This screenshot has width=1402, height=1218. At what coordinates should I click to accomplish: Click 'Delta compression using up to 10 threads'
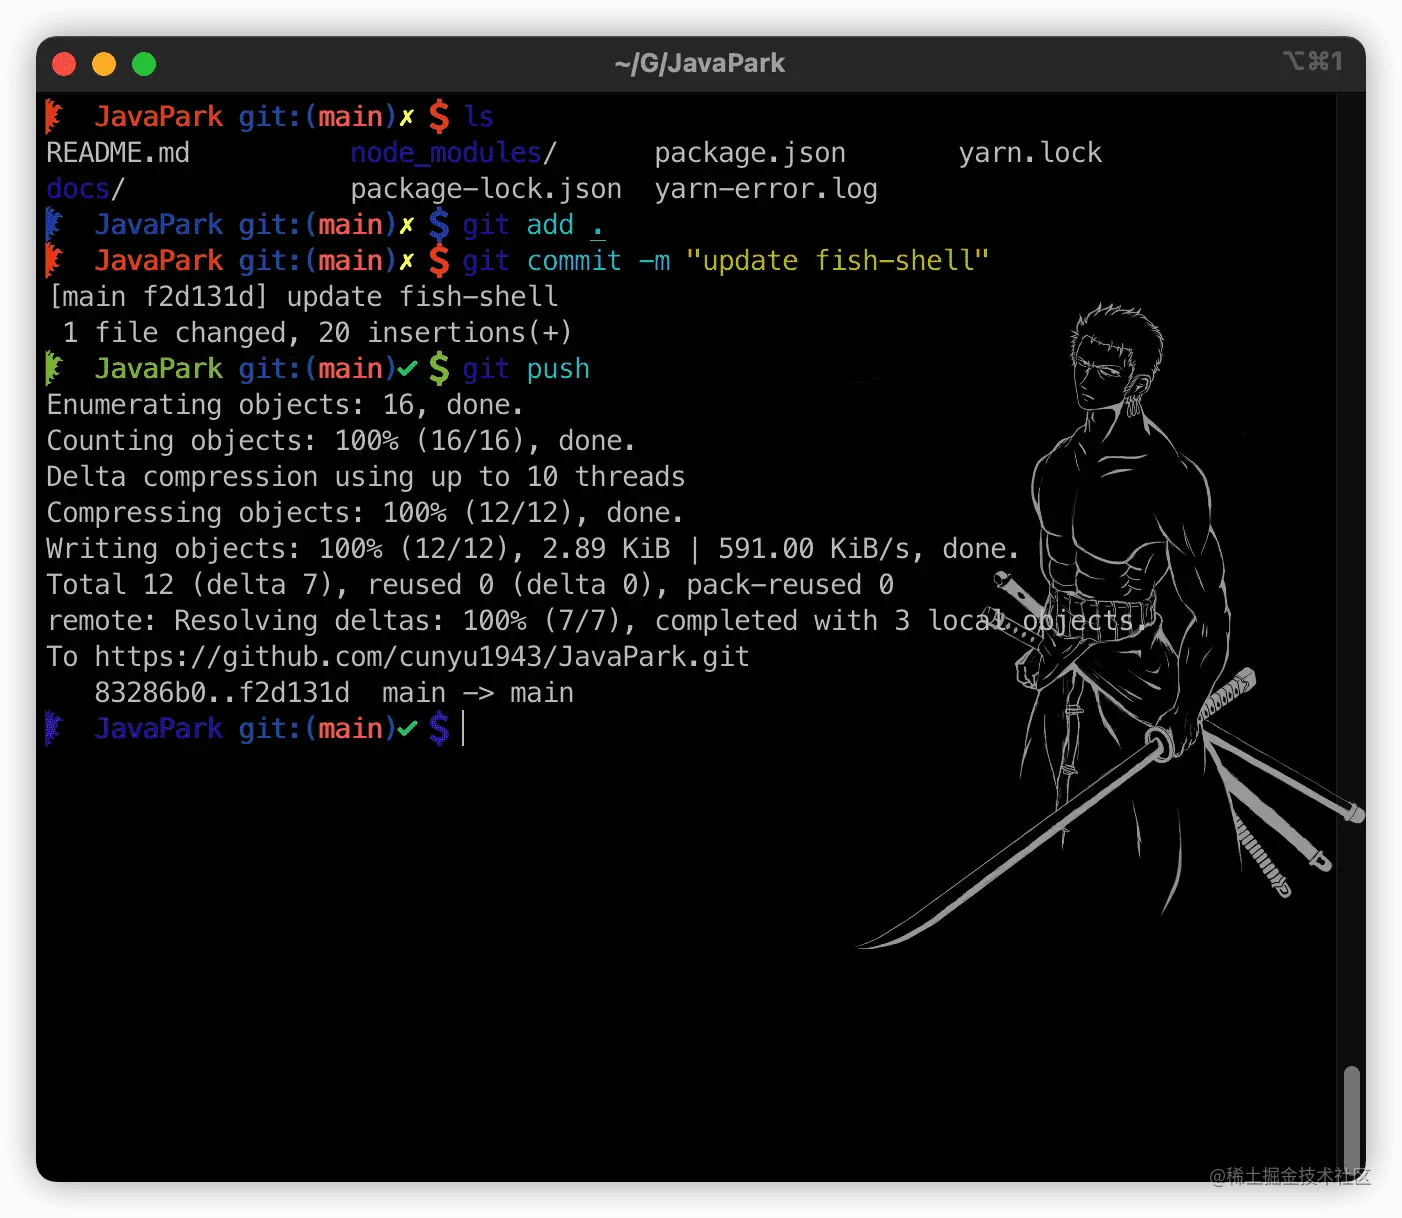click(x=366, y=477)
